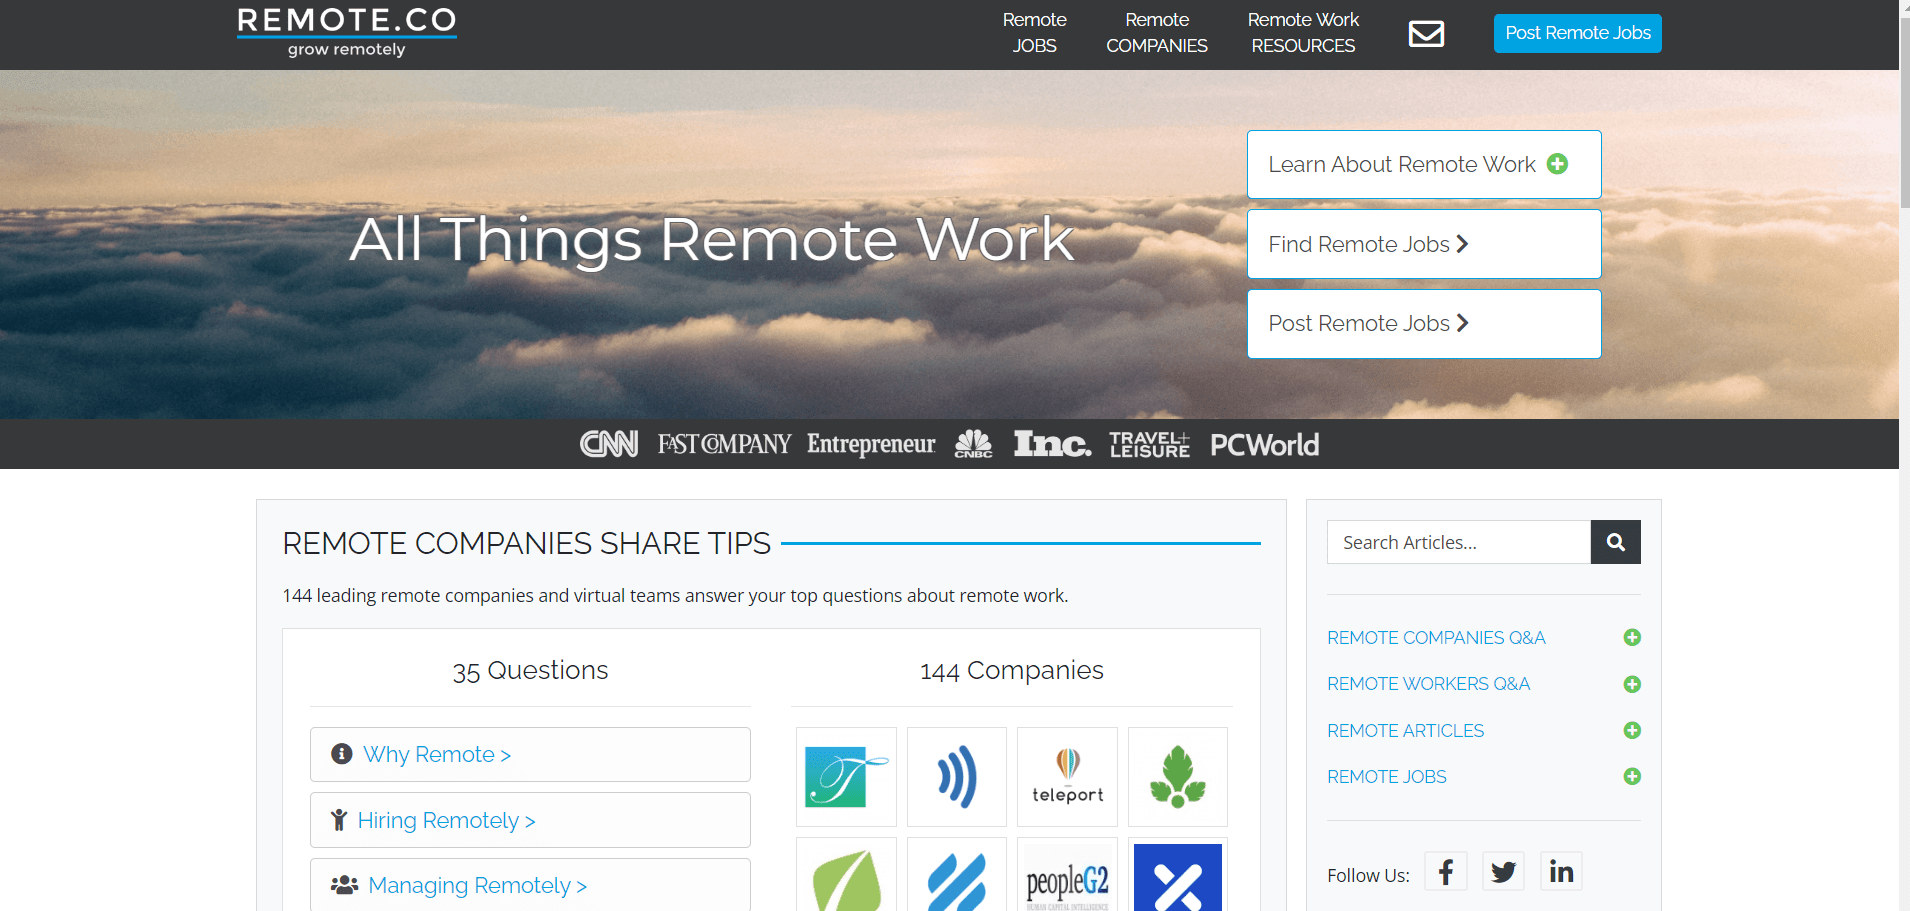Click the envelope mail icon in header
Viewport: 1910px width, 911px height.
pos(1426,34)
